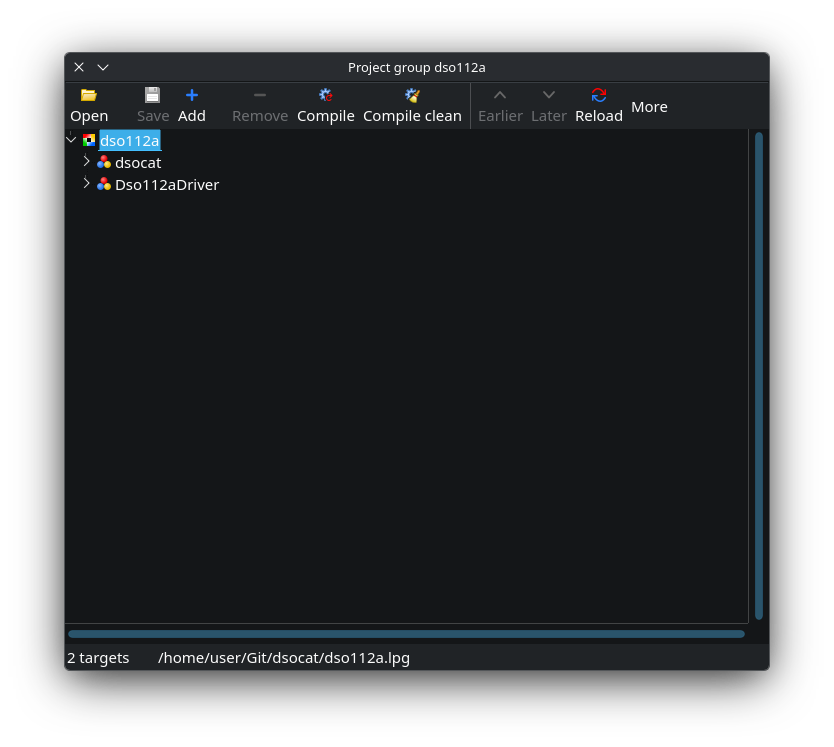
Task: Click the Dso112aDriver project icon
Action: point(104,185)
